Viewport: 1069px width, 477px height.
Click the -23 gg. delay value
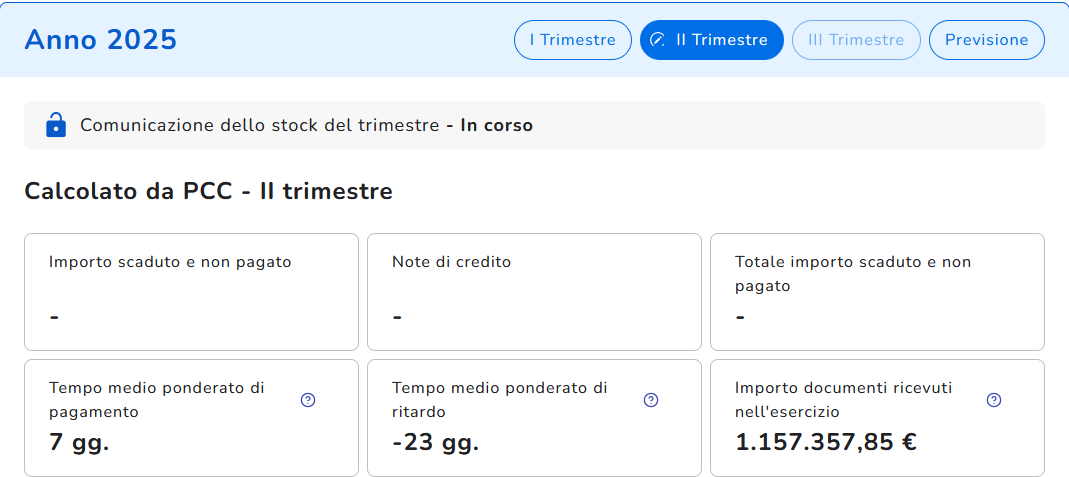(x=435, y=442)
